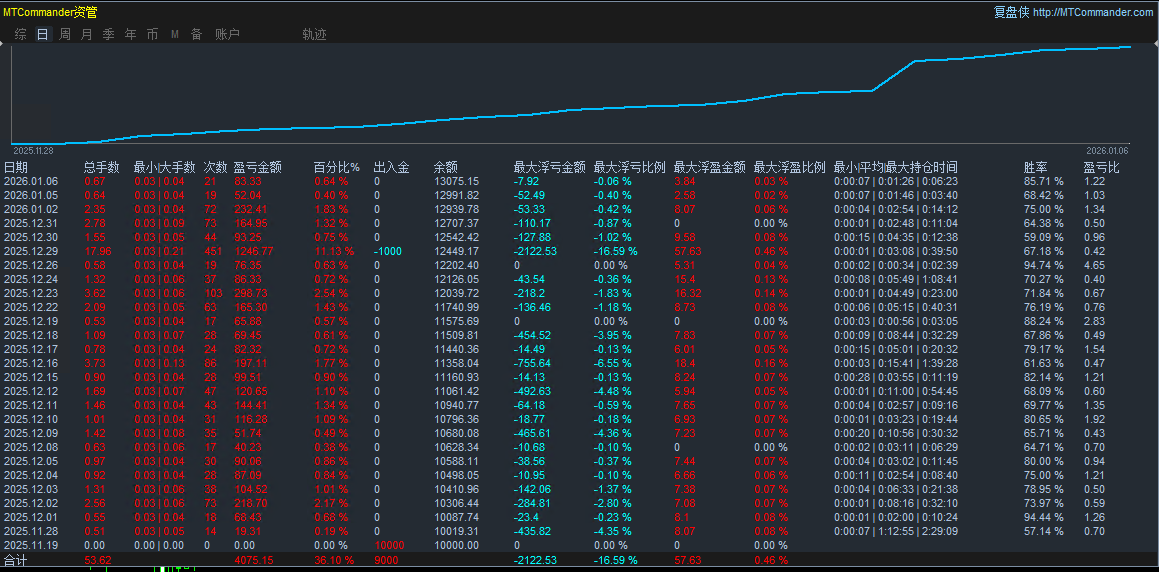
Task: Click holding time 0:00:07 | 1:12:55 | 2:29:09
Action: pyautogui.click(x=896, y=531)
